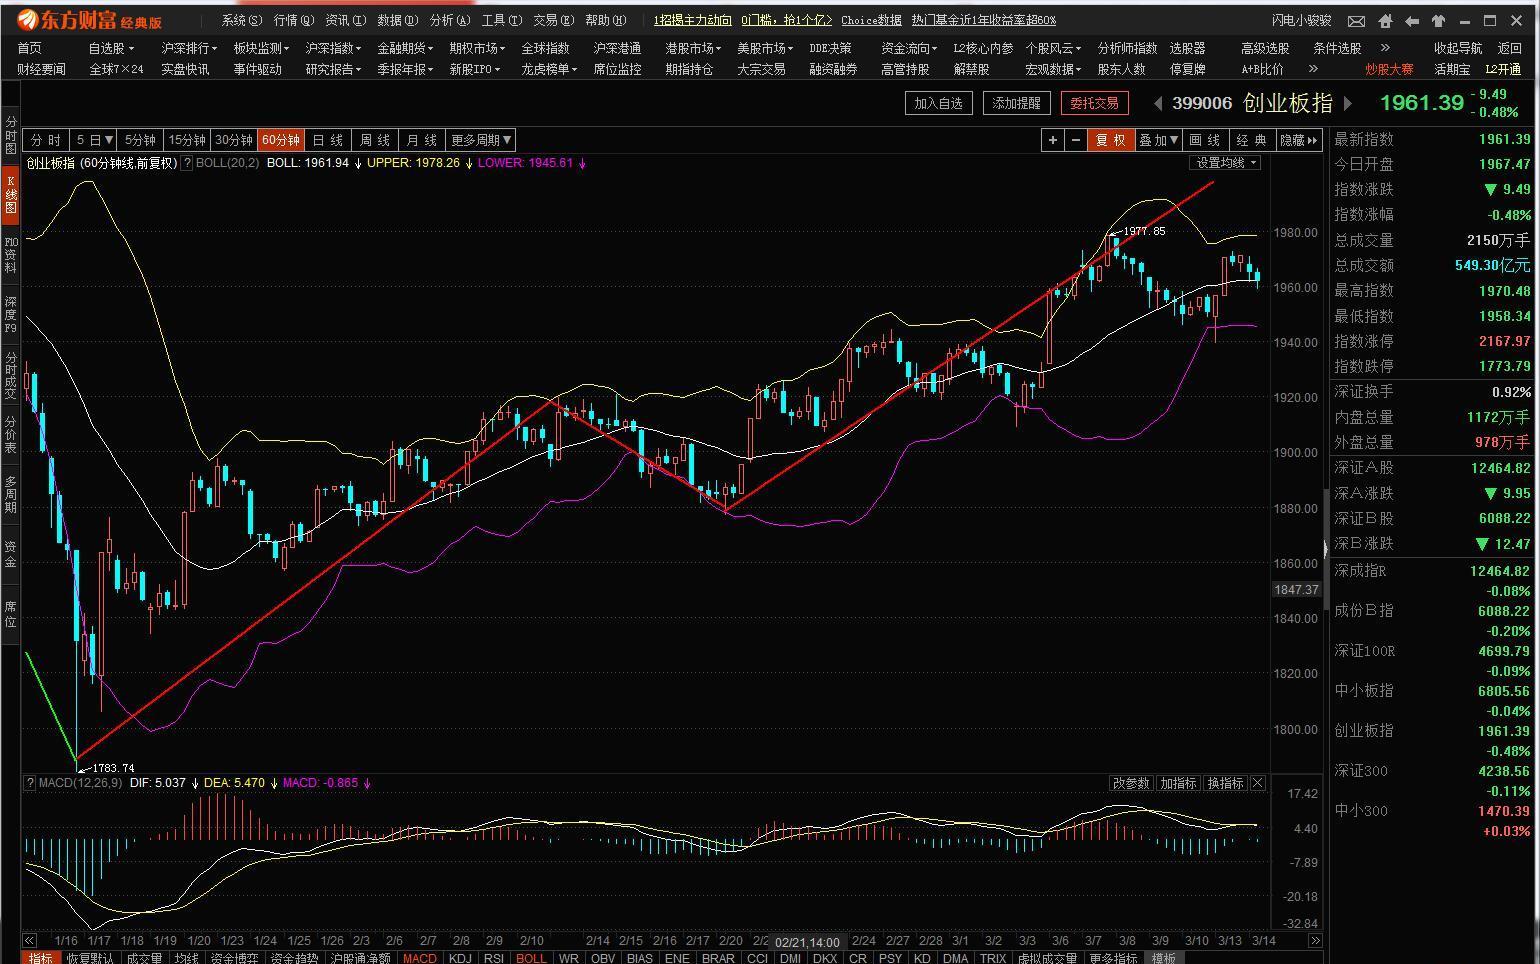The height and width of the screenshot is (964, 1540).
Task: Open the 行情(Q) menu
Action: (x=293, y=20)
